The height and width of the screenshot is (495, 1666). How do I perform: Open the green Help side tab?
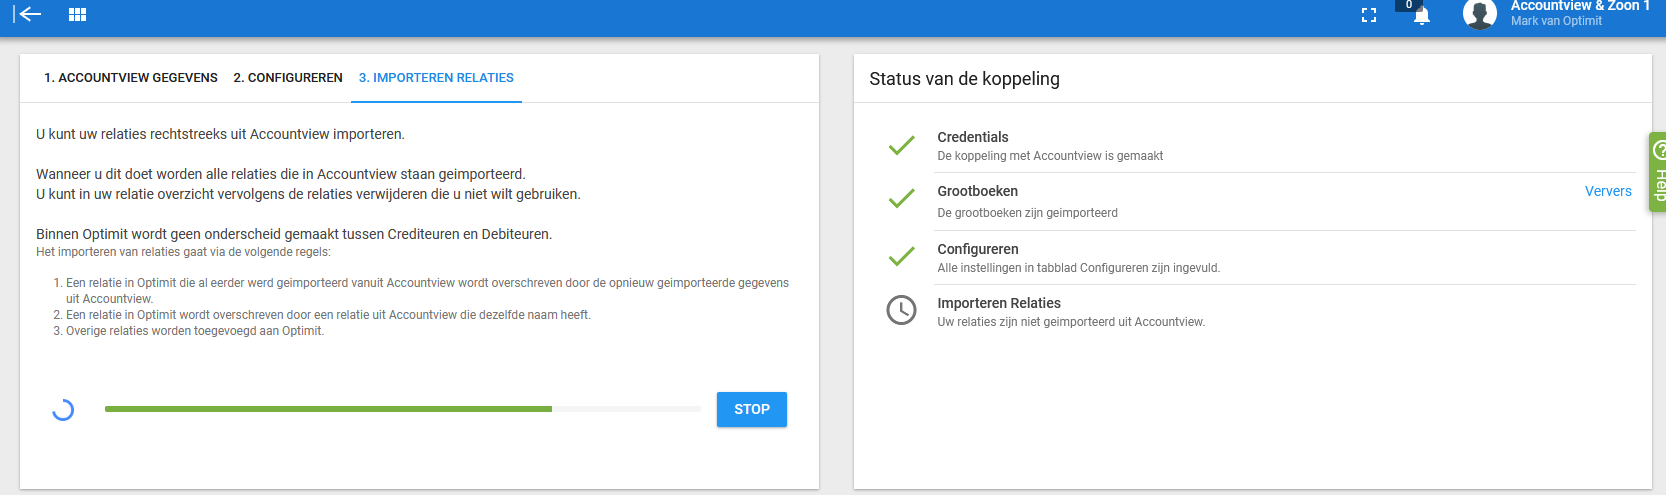point(1657,172)
